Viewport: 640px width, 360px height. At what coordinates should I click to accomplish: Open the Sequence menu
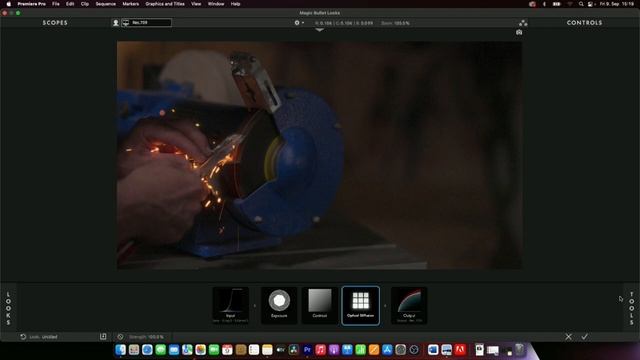pyautogui.click(x=105, y=4)
